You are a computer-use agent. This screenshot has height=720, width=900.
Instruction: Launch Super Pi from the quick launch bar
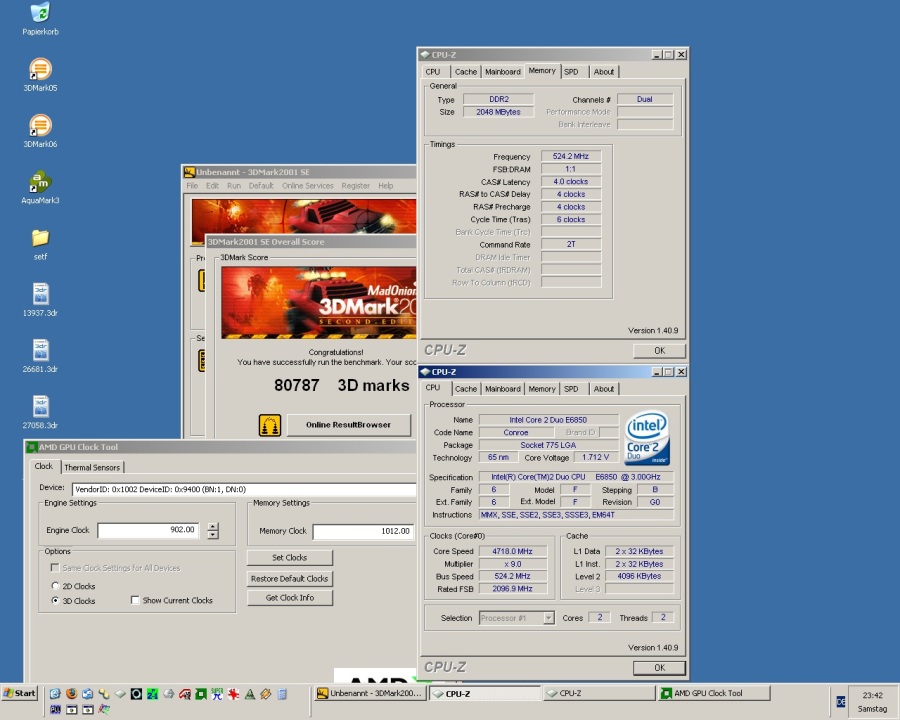[x=217, y=694]
